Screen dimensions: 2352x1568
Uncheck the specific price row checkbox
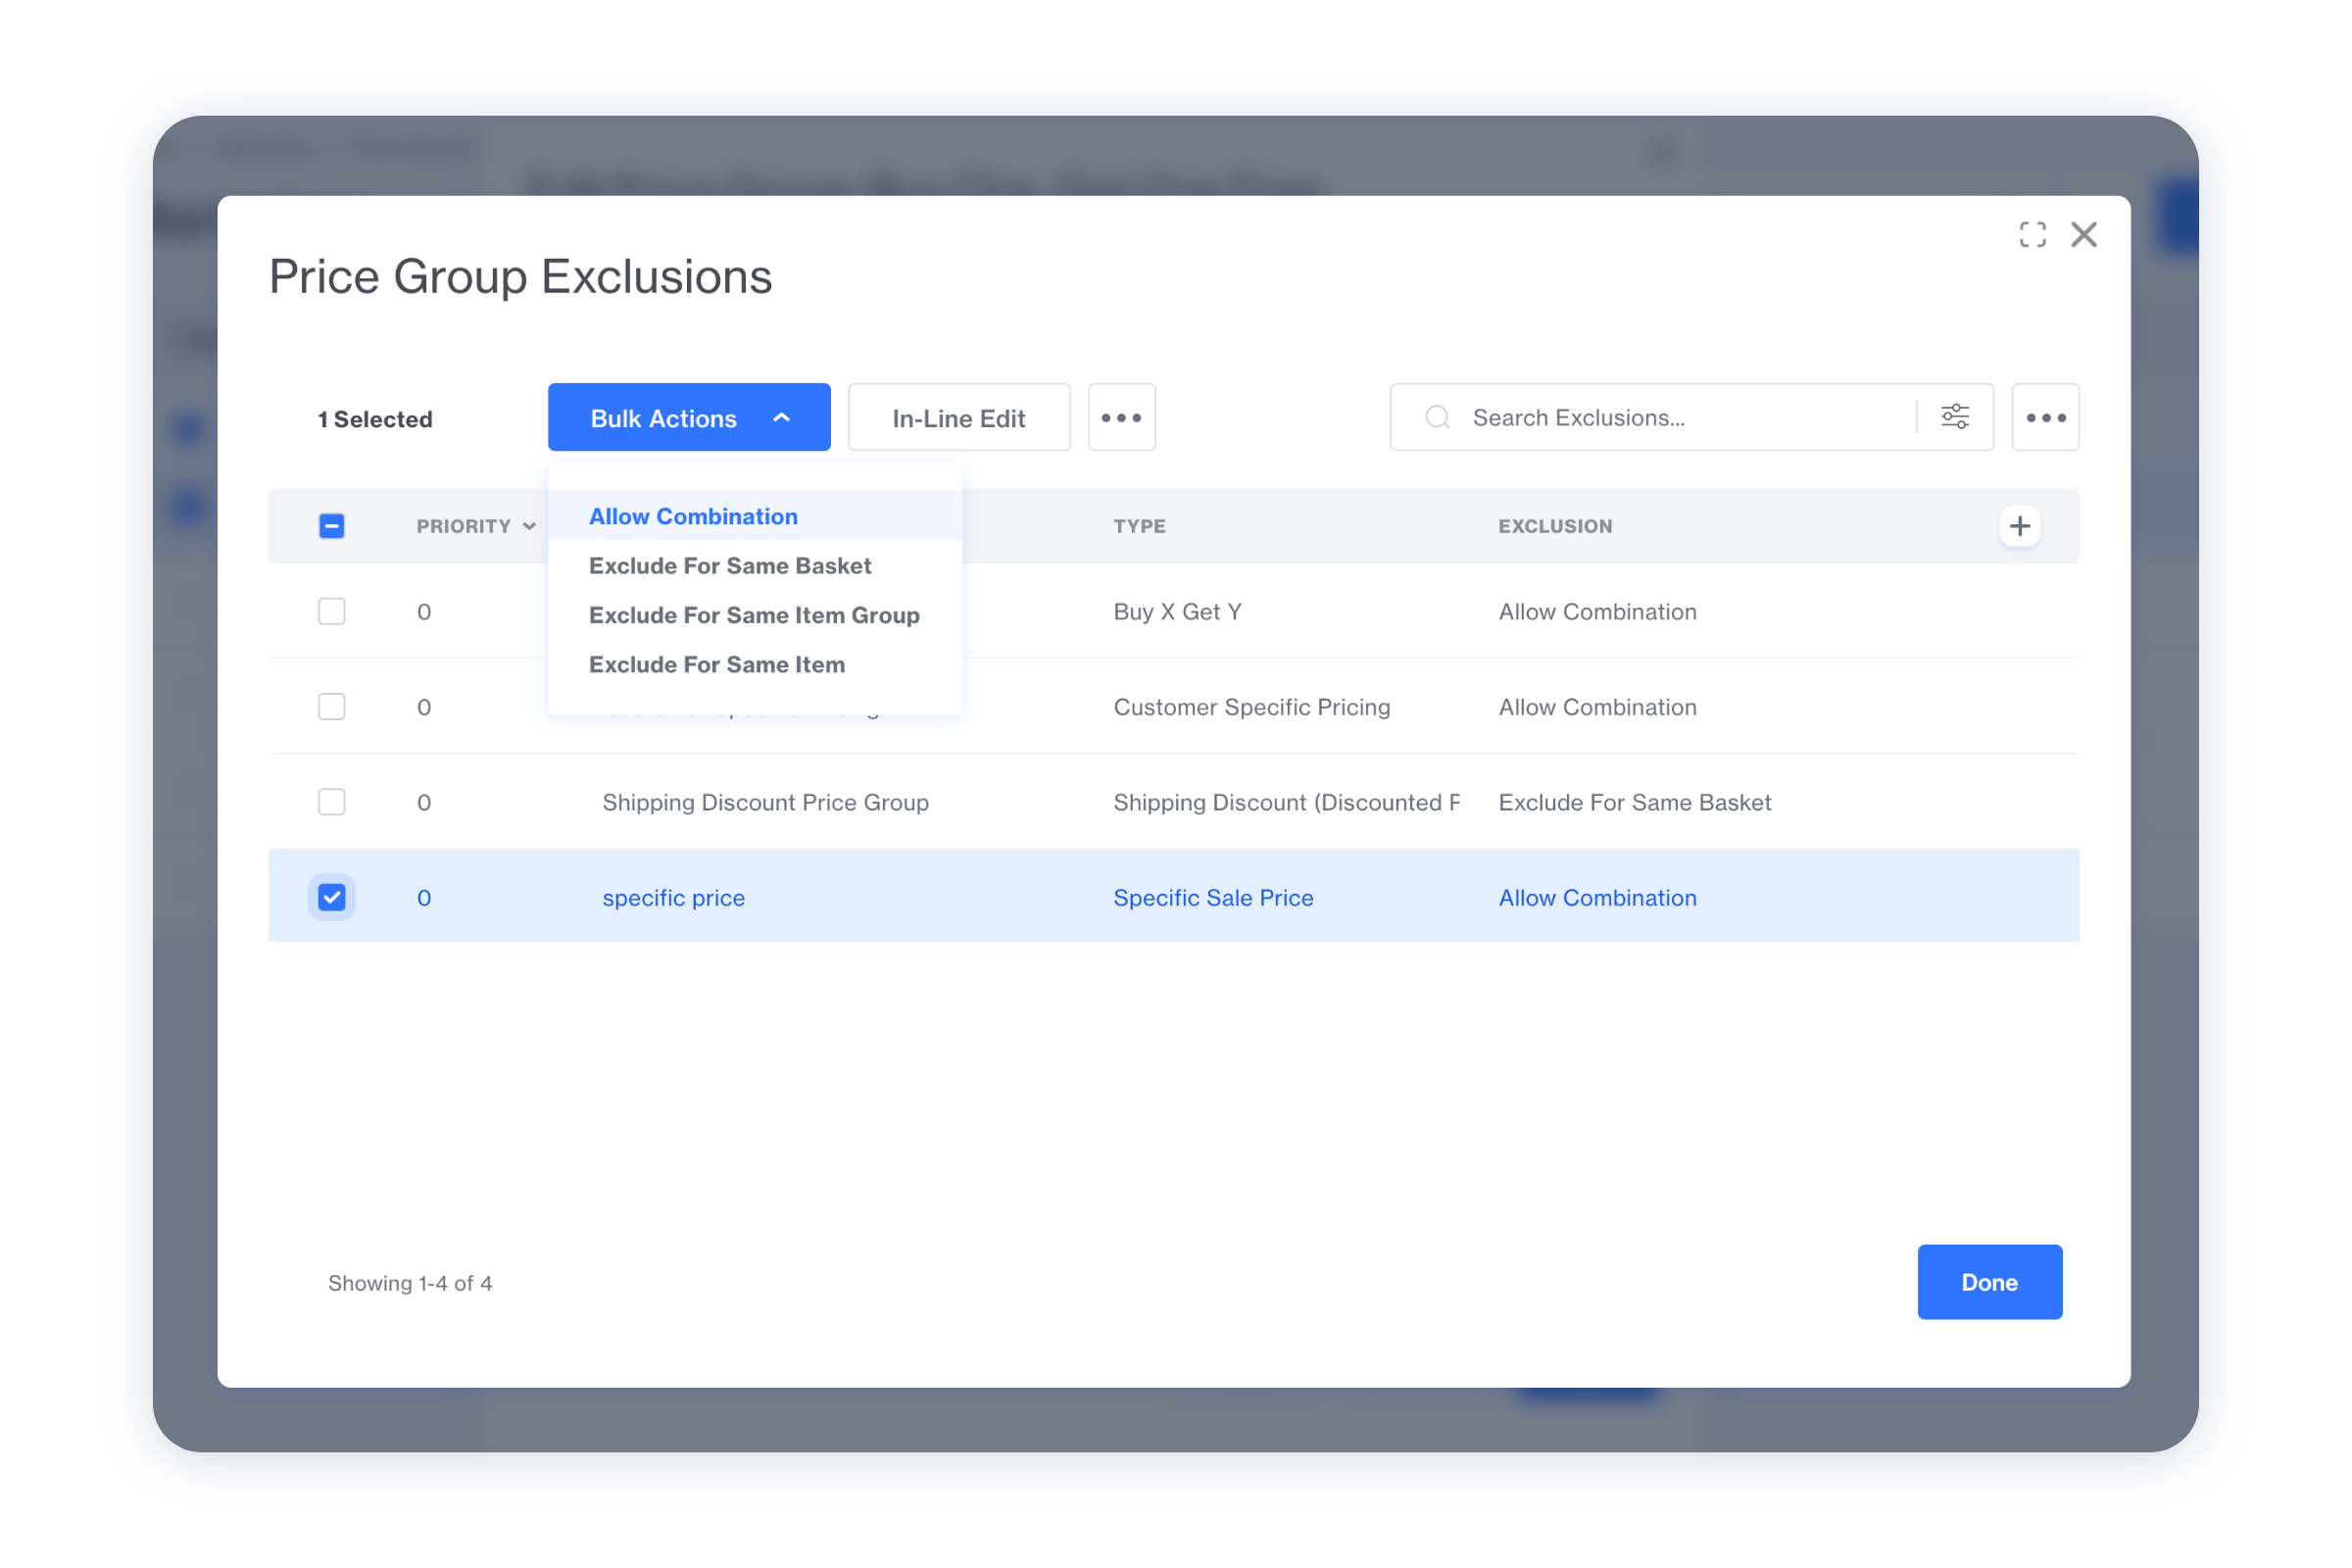332,897
